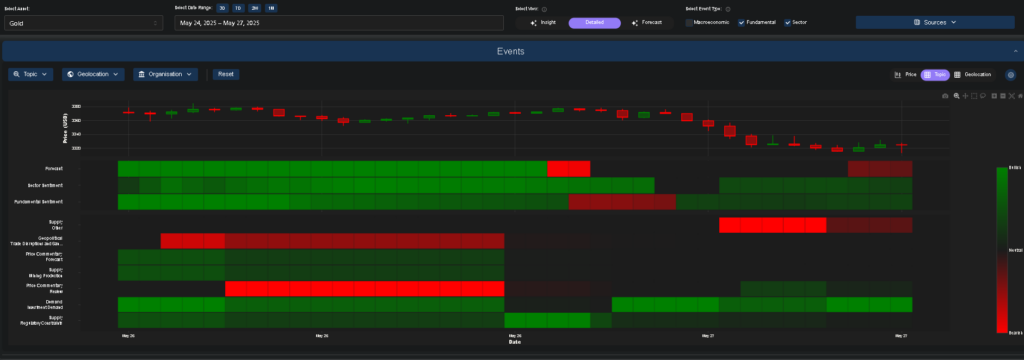The image size is (1024, 360).
Task: Click the Demand: Investment Demand row label
Action: pos(44,304)
